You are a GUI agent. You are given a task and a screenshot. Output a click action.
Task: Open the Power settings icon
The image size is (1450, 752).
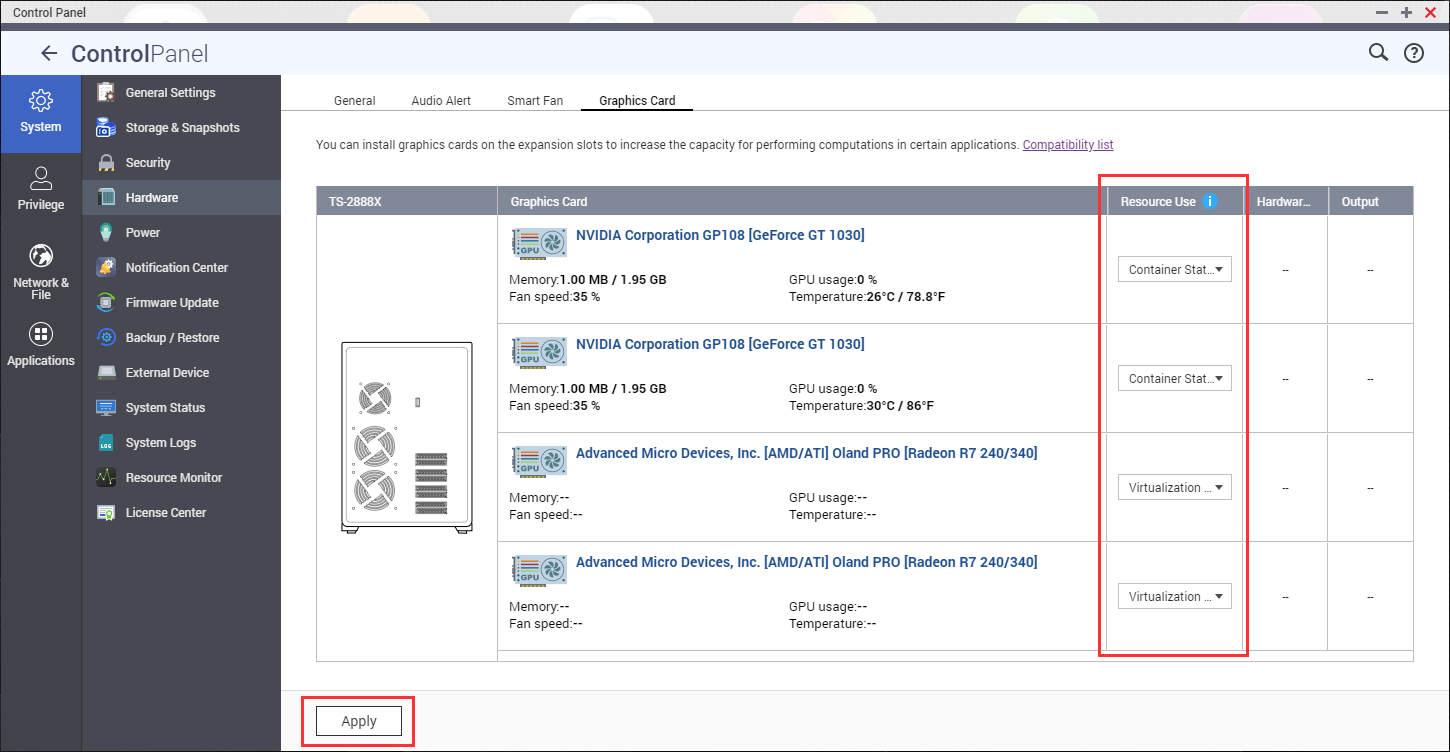pyautogui.click(x=105, y=232)
